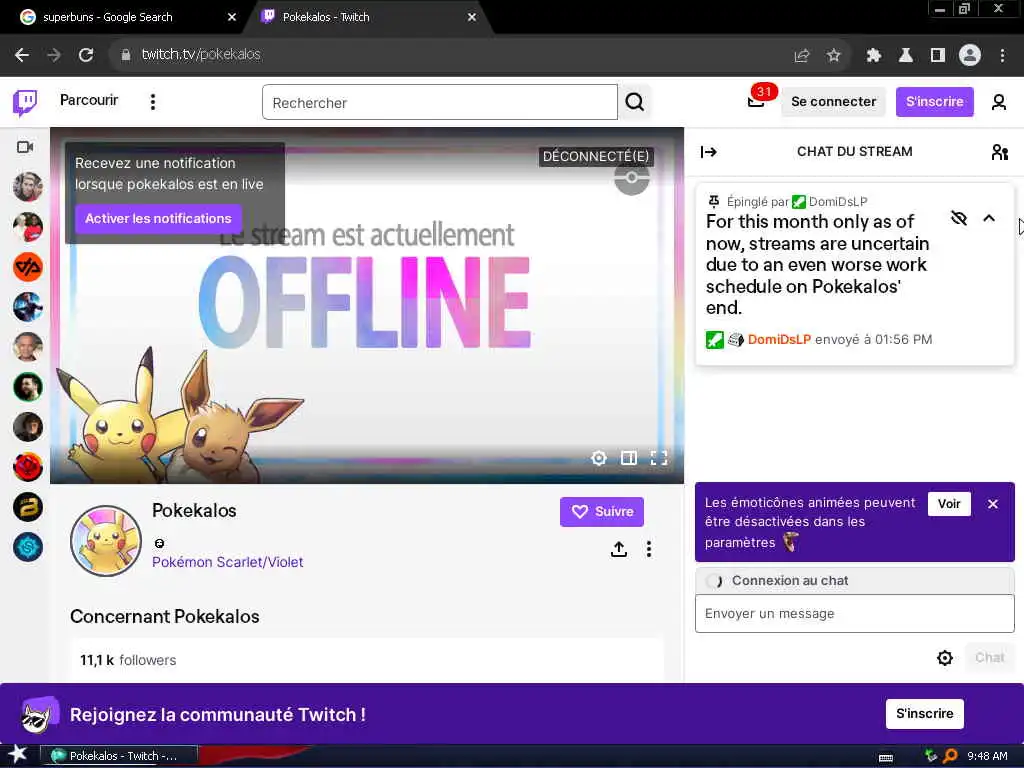The height and width of the screenshot is (768, 1024).
Task: Open the Parcourir browse page
Action: [89, 100]
